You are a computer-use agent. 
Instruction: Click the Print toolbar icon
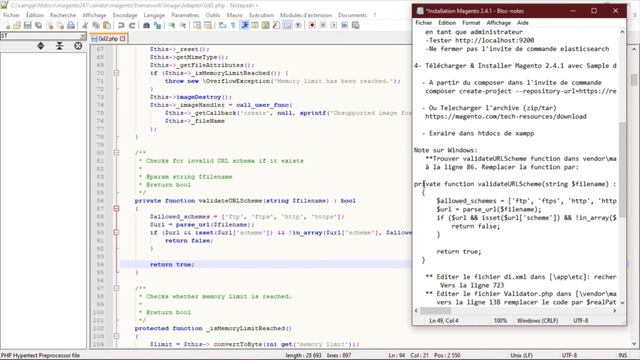click(x=71, y=25)
